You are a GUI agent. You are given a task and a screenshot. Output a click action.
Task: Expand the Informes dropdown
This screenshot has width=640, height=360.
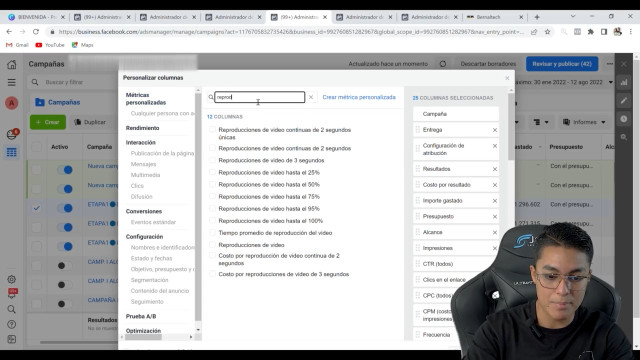point(584,122)
